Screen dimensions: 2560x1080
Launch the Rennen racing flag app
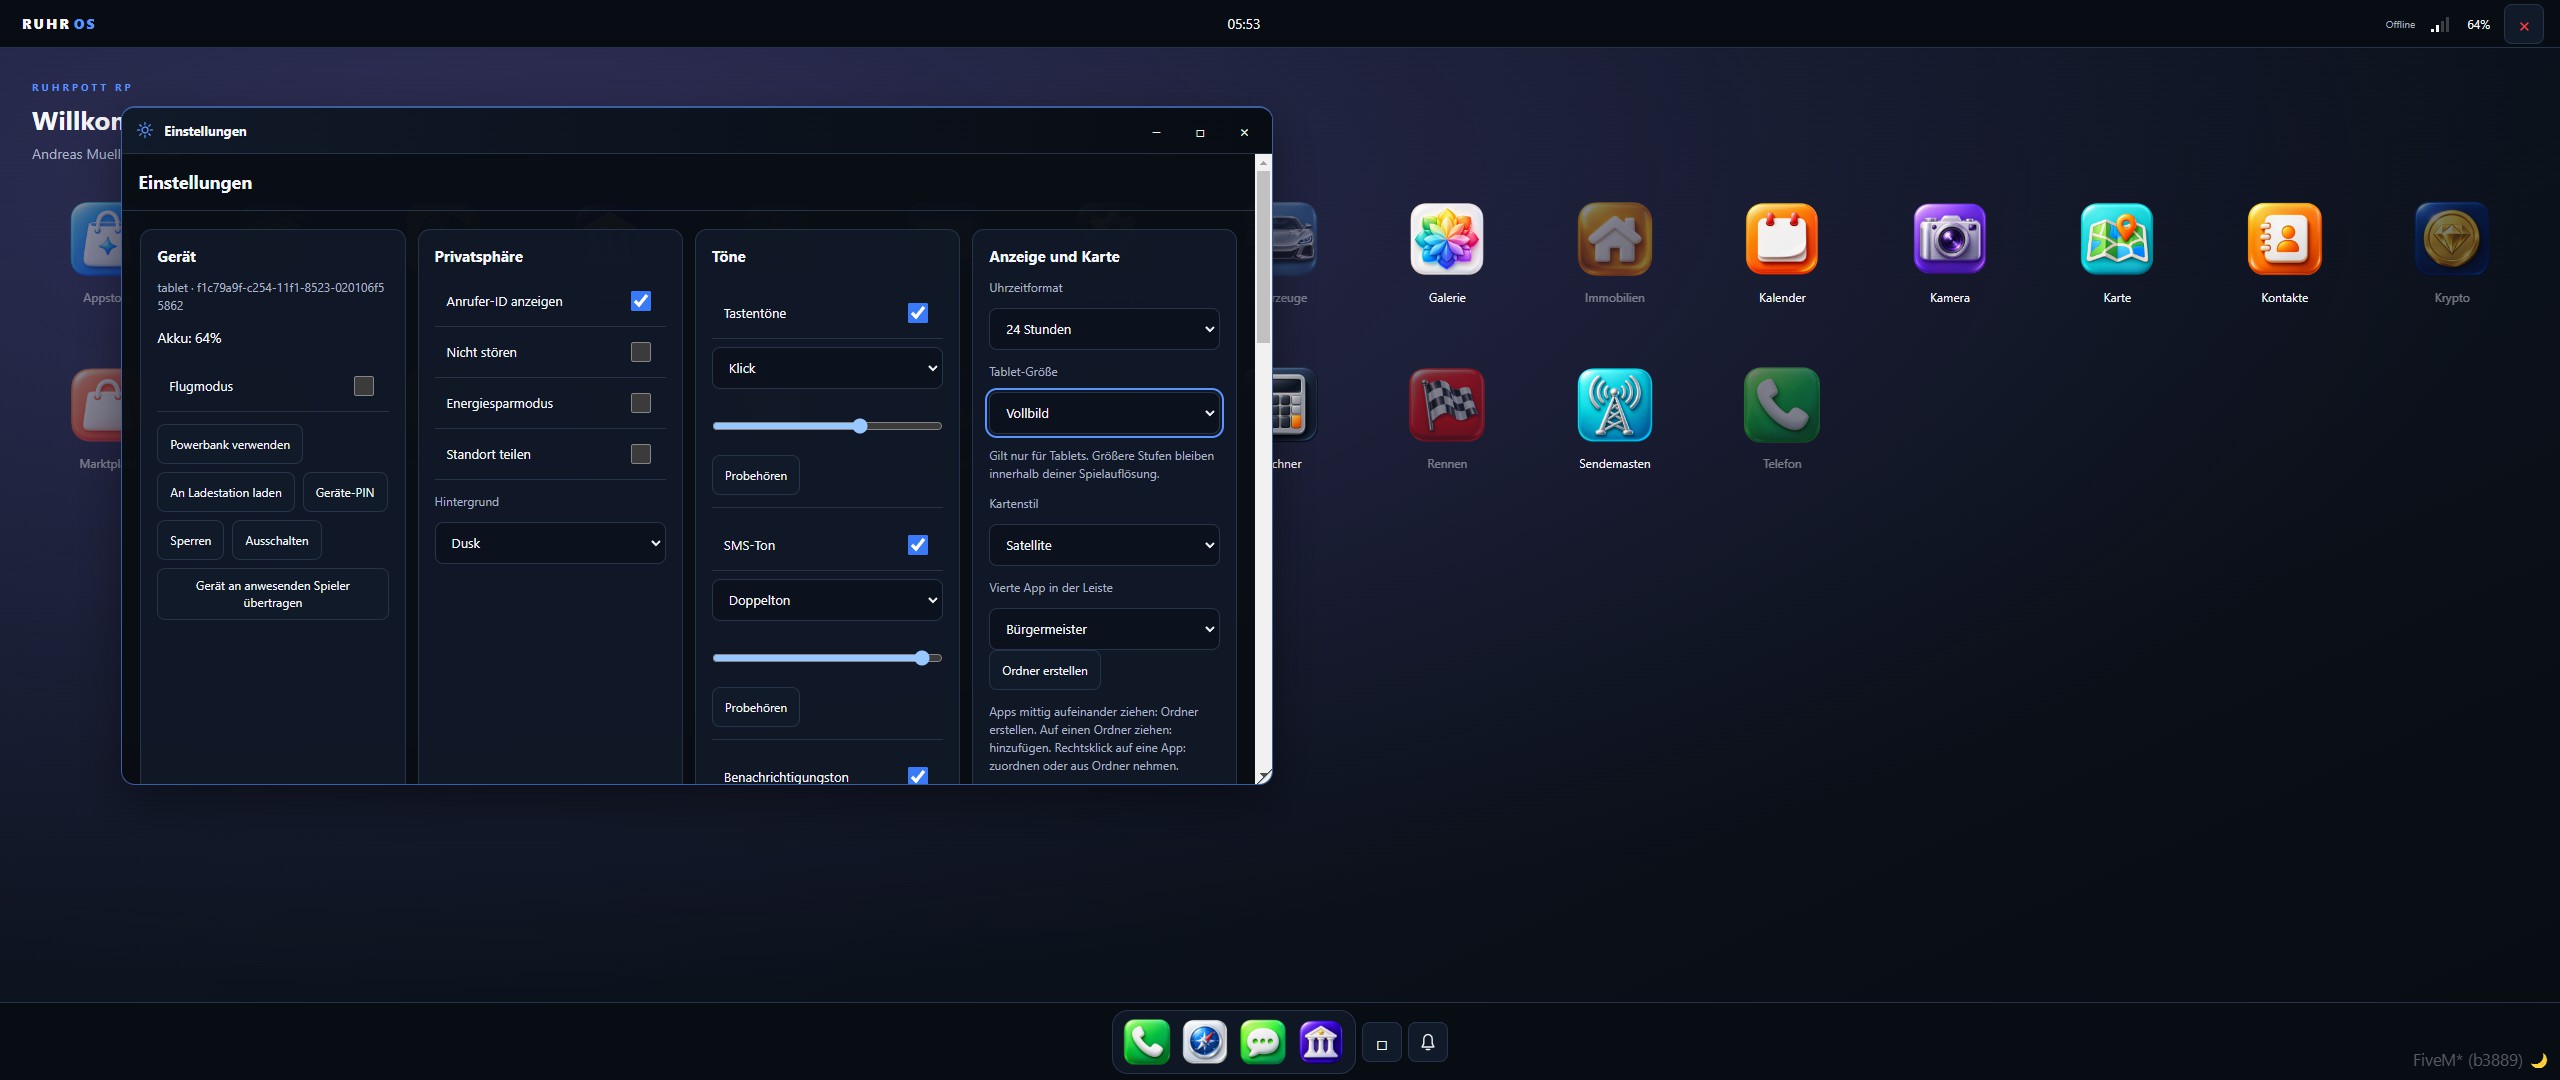[x=1446, y=405]
